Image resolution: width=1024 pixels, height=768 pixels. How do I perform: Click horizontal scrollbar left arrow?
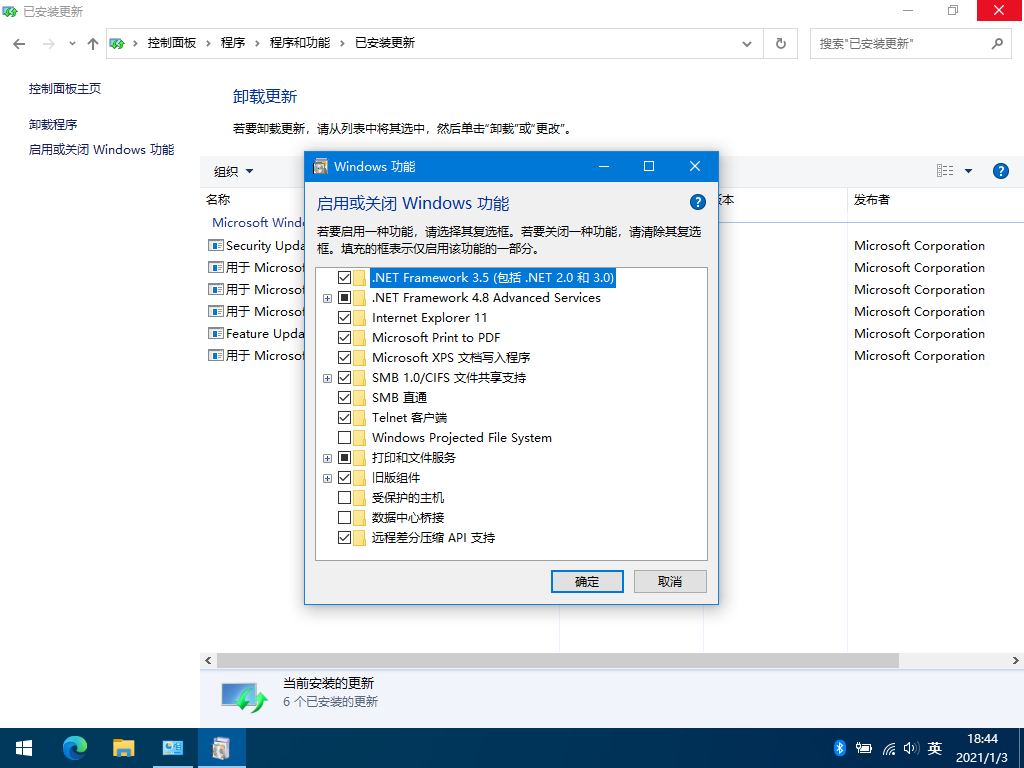(208, 660)
